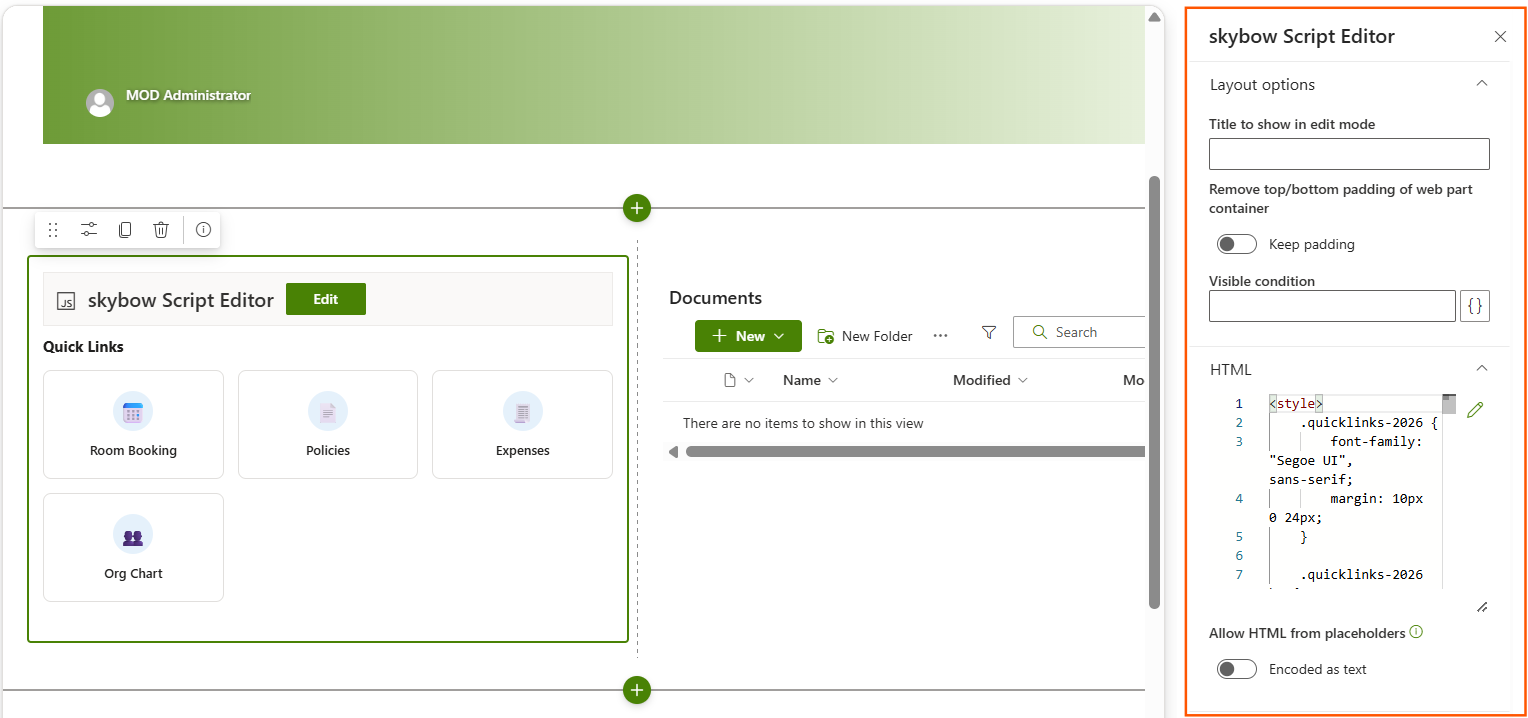Add a section with the upper plus icon
1528x718 pixels.
pos(637,208)
